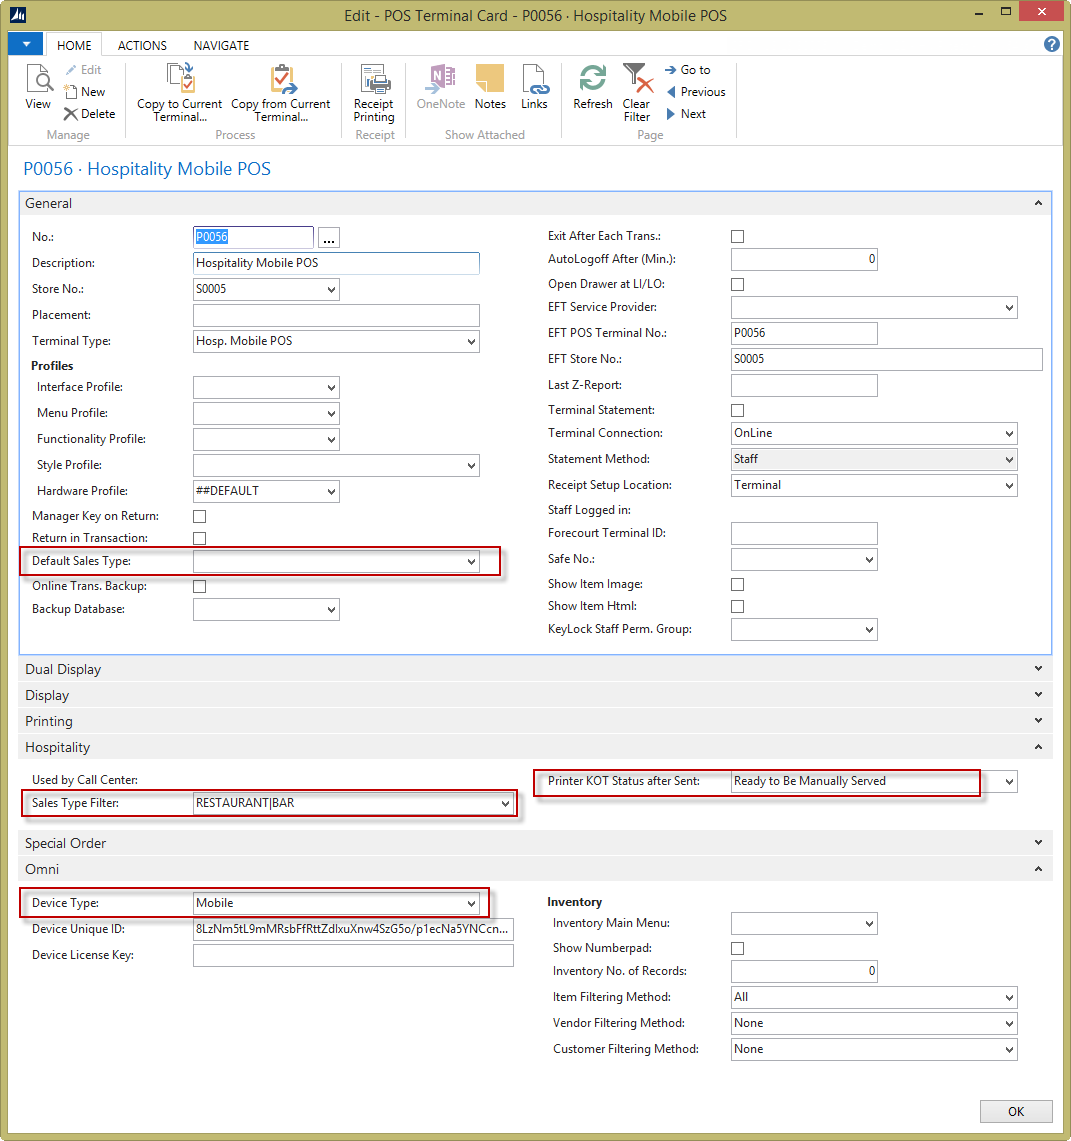The height and width of the screenshot is (1141, 1071).
Task: Toggle the Manager Key on Return checkbox
Action: [199, 517]
